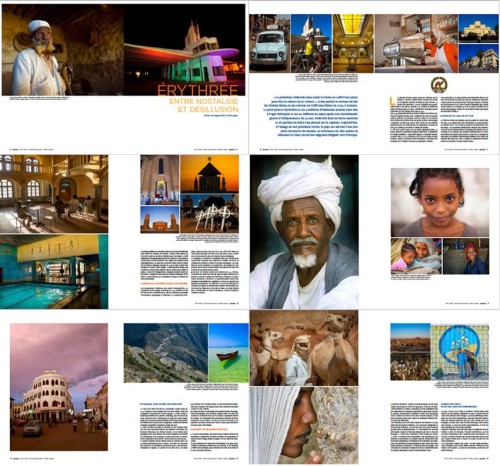Select the twin red towers building photo
The width and height of the screenshot is (500, 466).
pyautogui.click(x=160, y=219)
